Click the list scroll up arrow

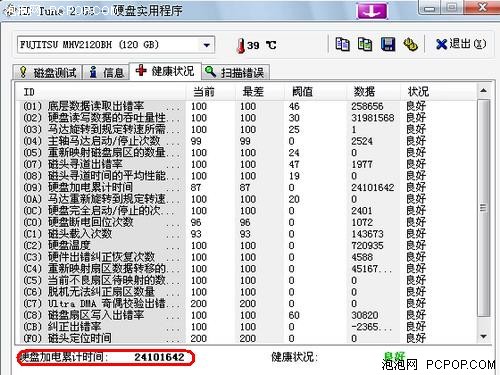483,91
